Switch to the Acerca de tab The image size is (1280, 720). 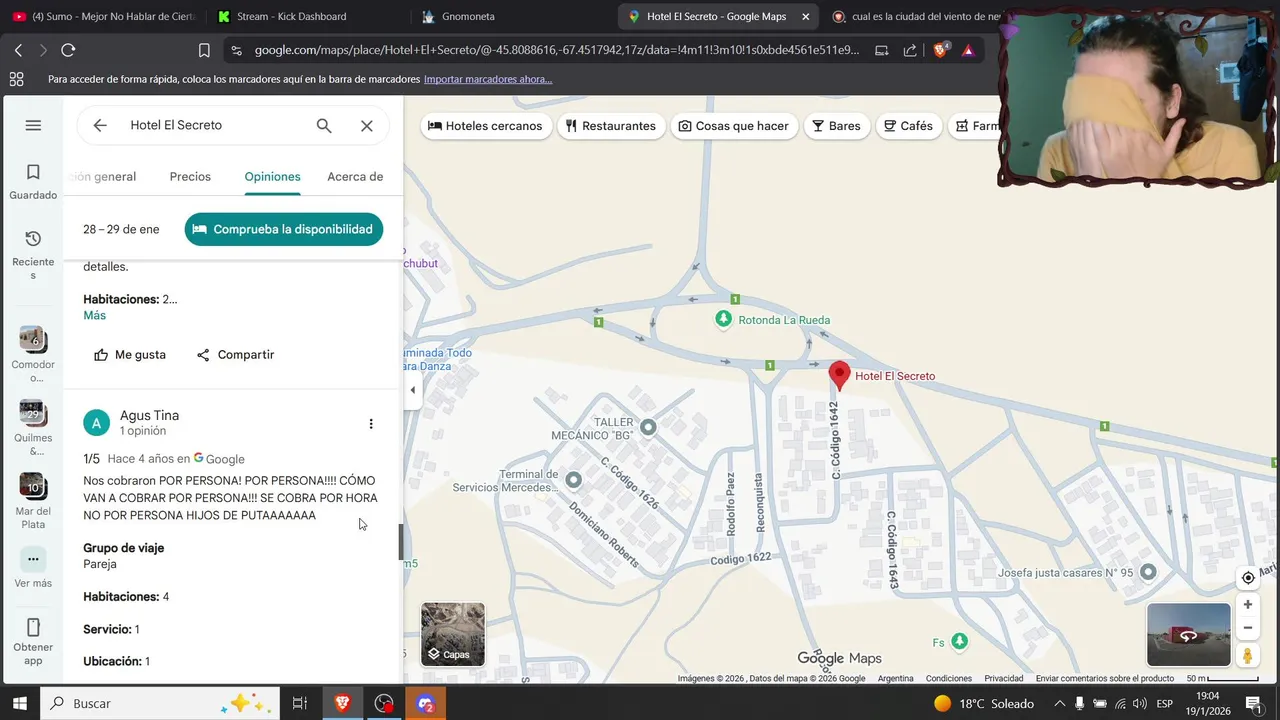click(x=355, y=177)
